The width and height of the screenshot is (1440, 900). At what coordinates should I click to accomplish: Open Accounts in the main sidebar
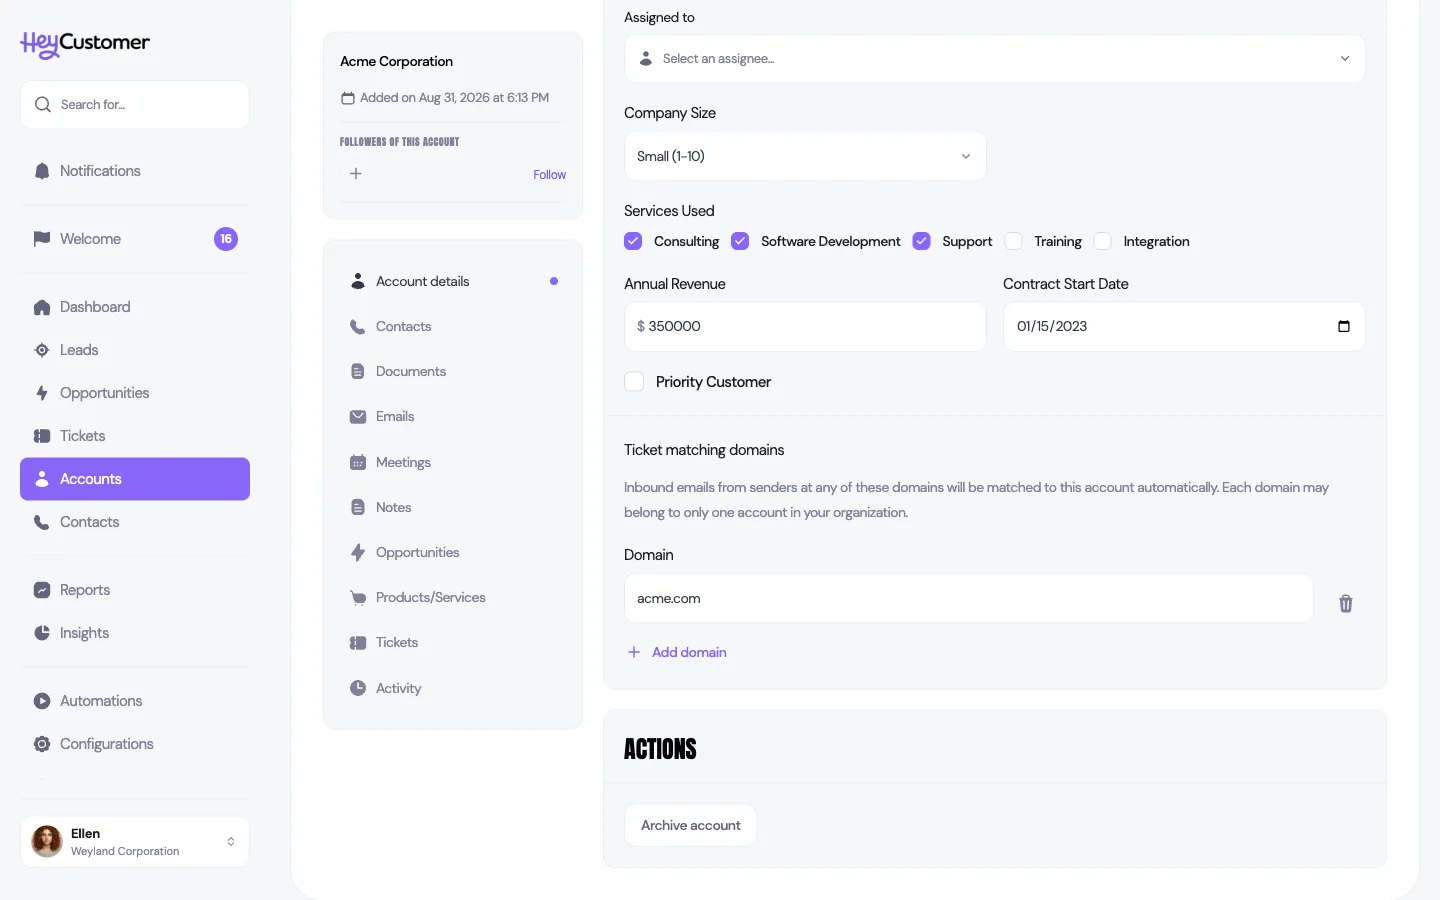tap(135, 479)
